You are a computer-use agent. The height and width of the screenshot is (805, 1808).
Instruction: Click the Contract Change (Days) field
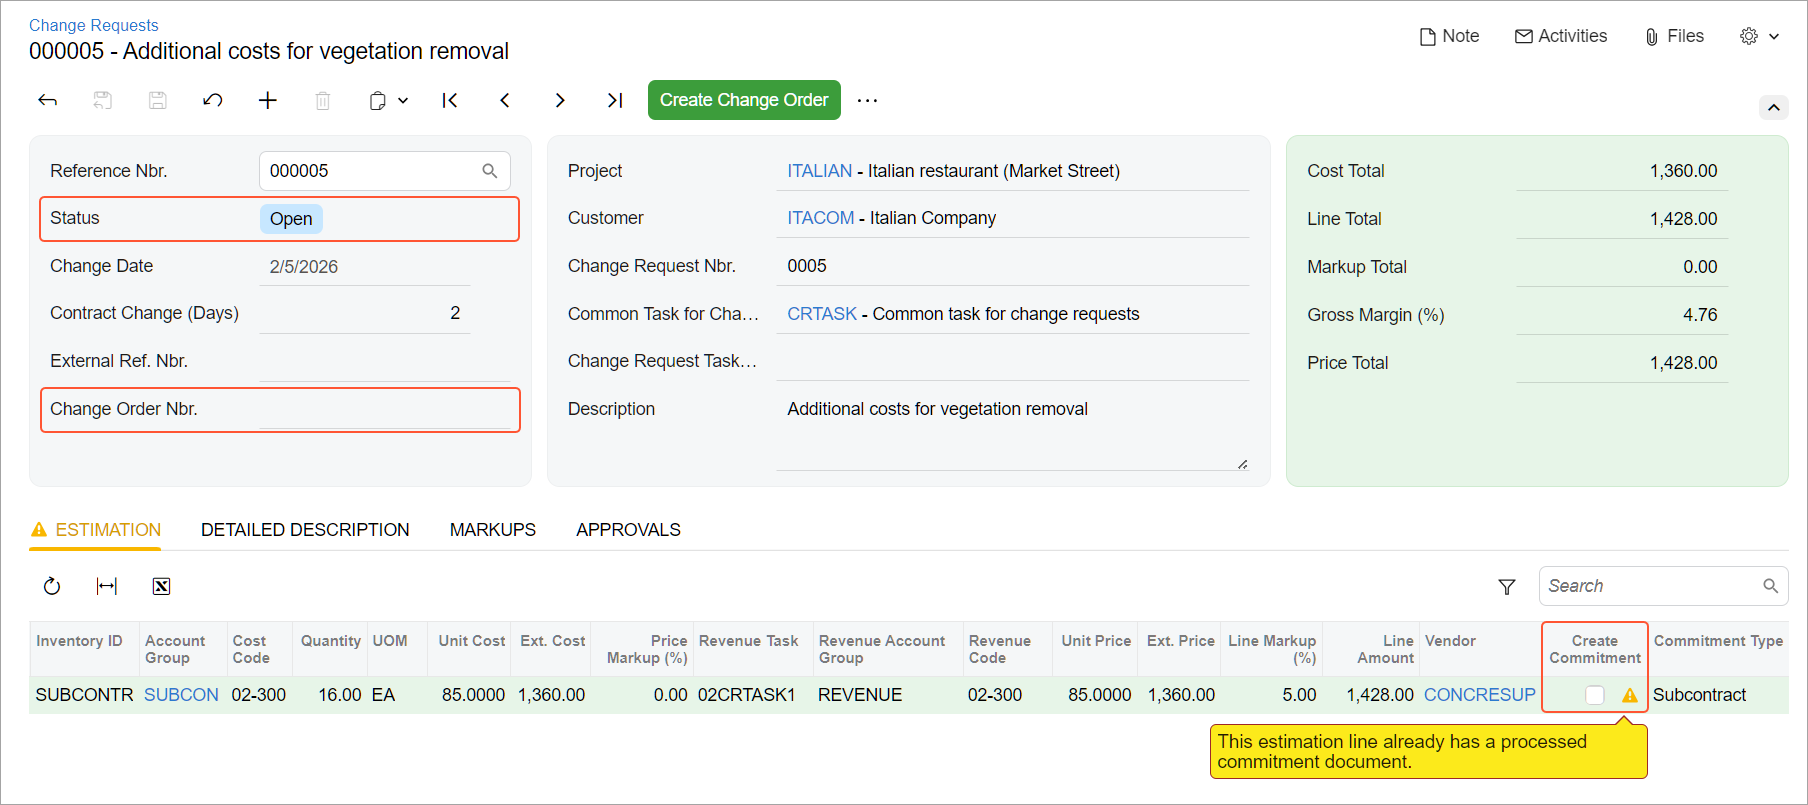pos(364,313)
